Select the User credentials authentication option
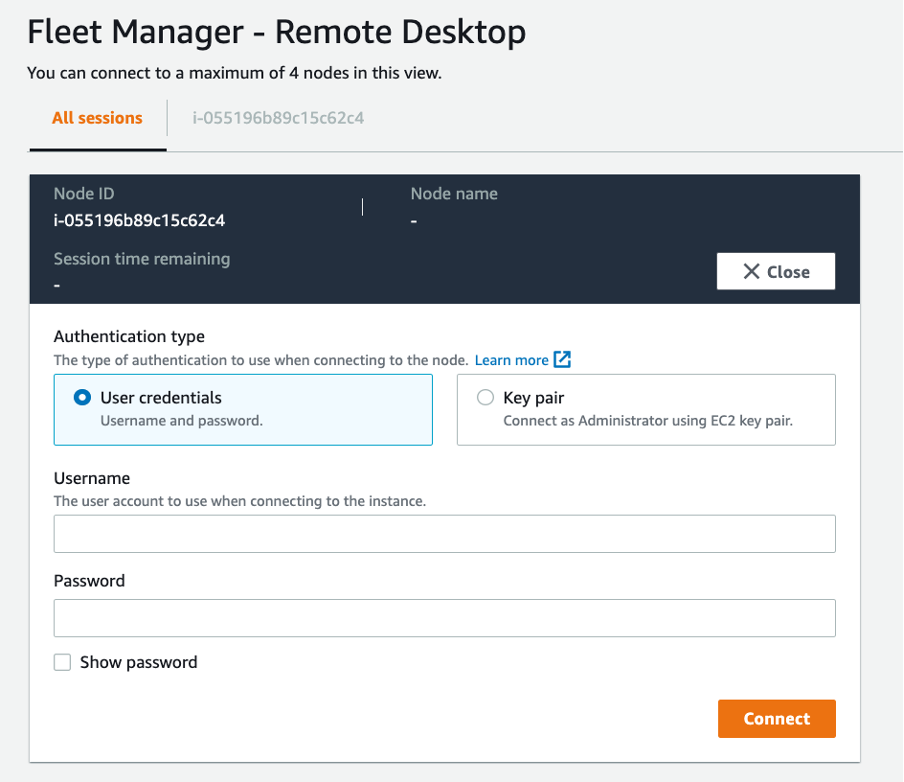The width and height of the screenshot is (904, 782). [243, 409]
